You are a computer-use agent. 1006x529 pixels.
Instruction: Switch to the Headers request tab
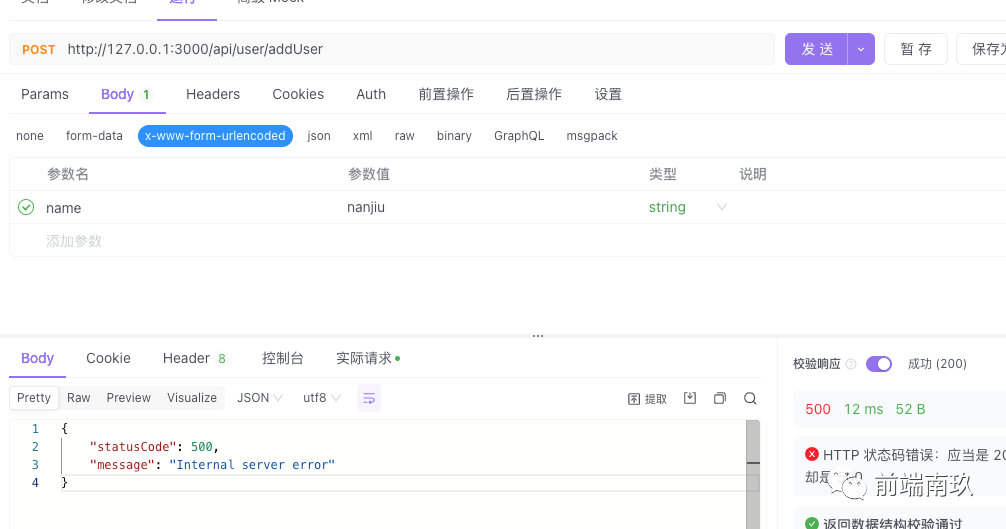(x=213, y=94)
